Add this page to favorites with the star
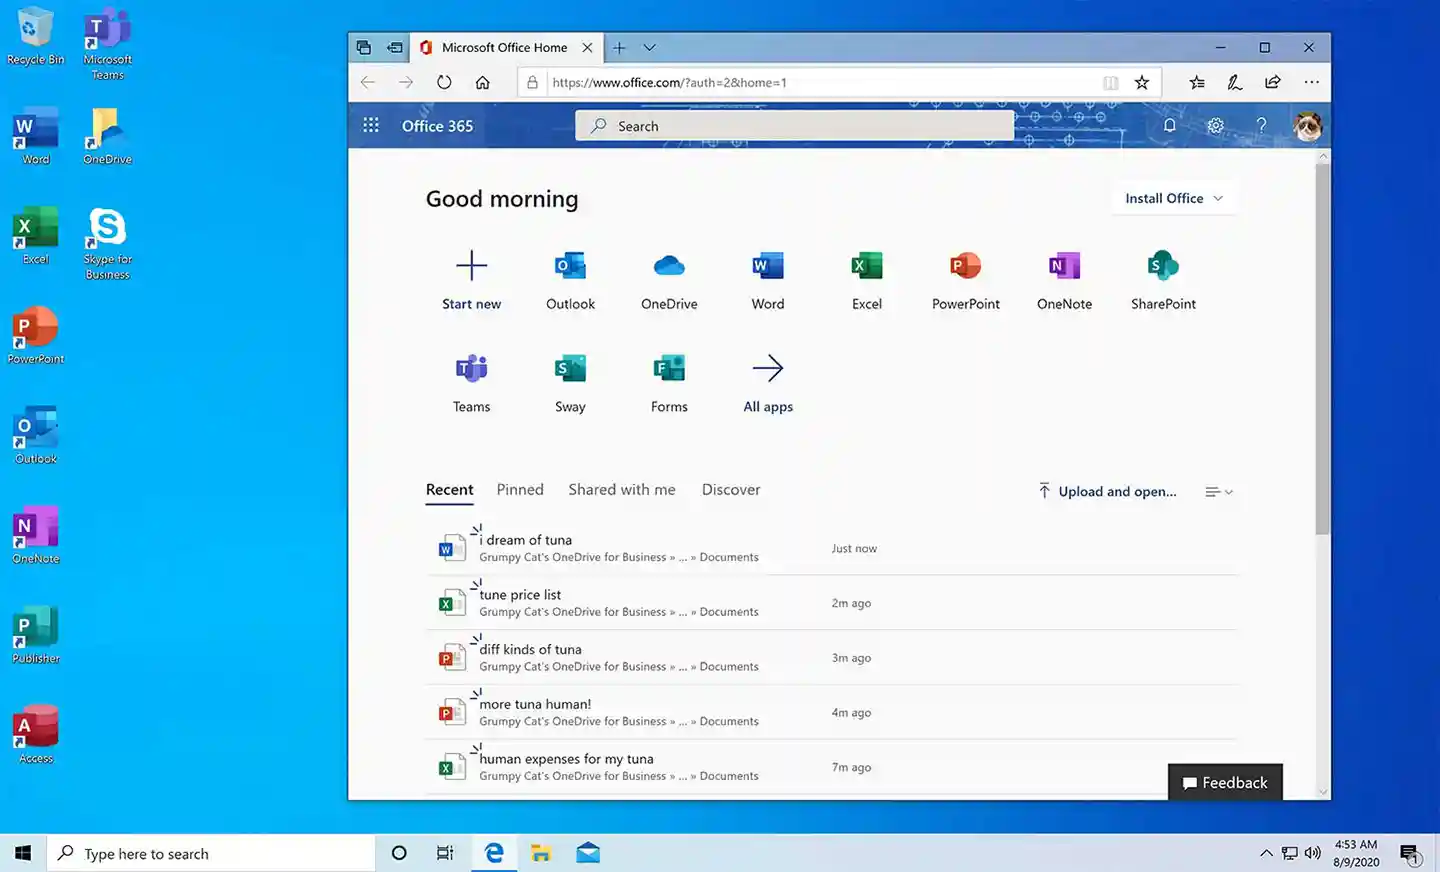Viewport: 1440px width, 872px height. pyautogui.click(x=1142, y=83)
